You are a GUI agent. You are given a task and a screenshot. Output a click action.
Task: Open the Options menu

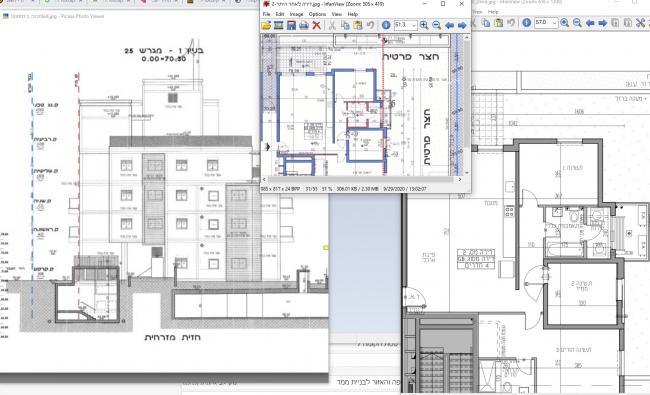click(x=317, y=14)
